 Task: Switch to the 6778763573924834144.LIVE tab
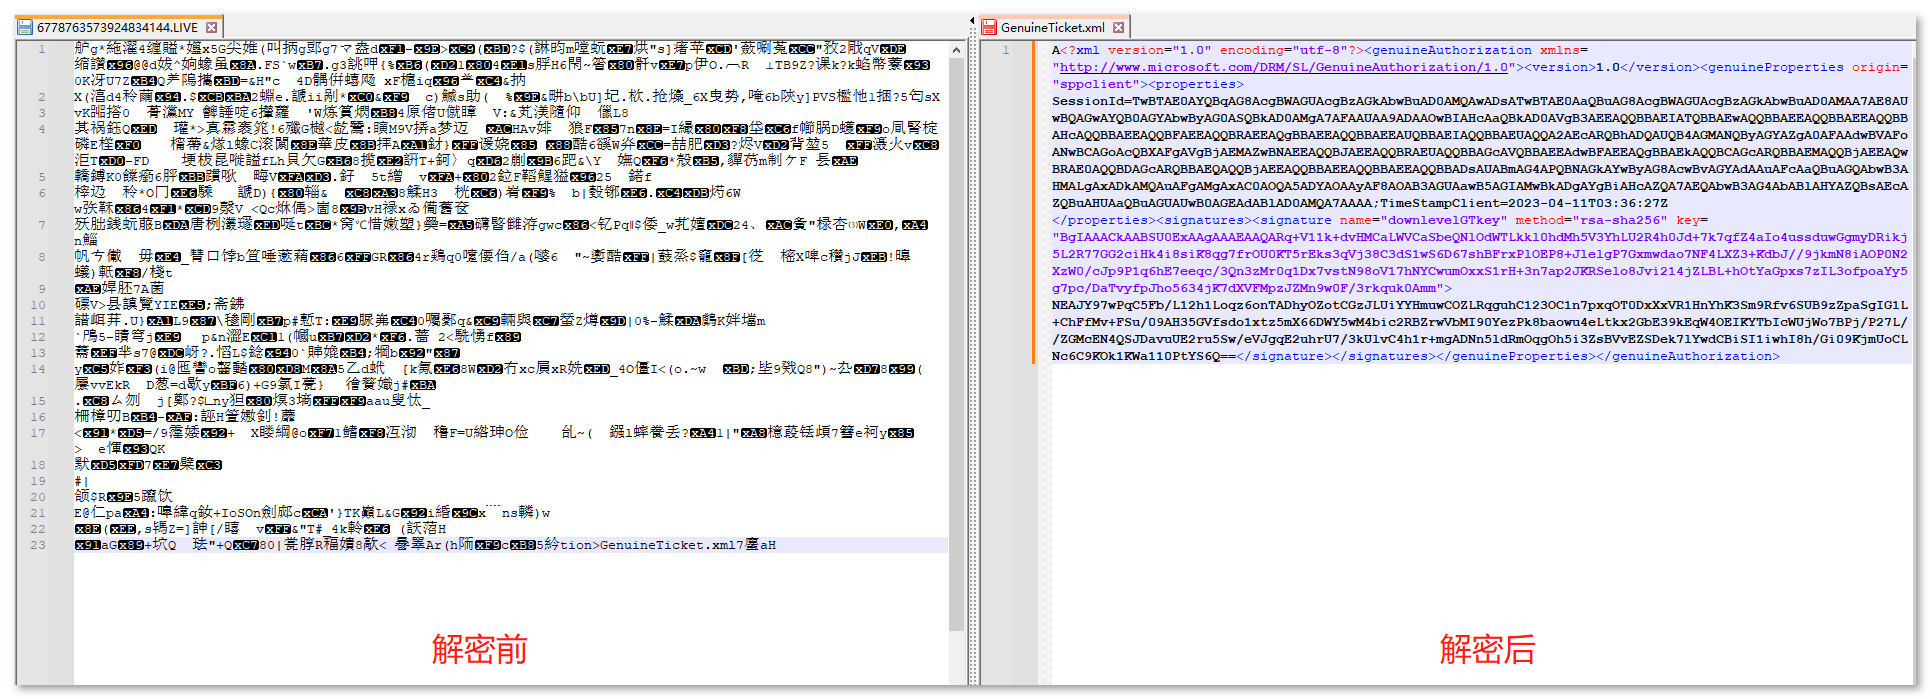pyautogui.click(x=117, y=28)
